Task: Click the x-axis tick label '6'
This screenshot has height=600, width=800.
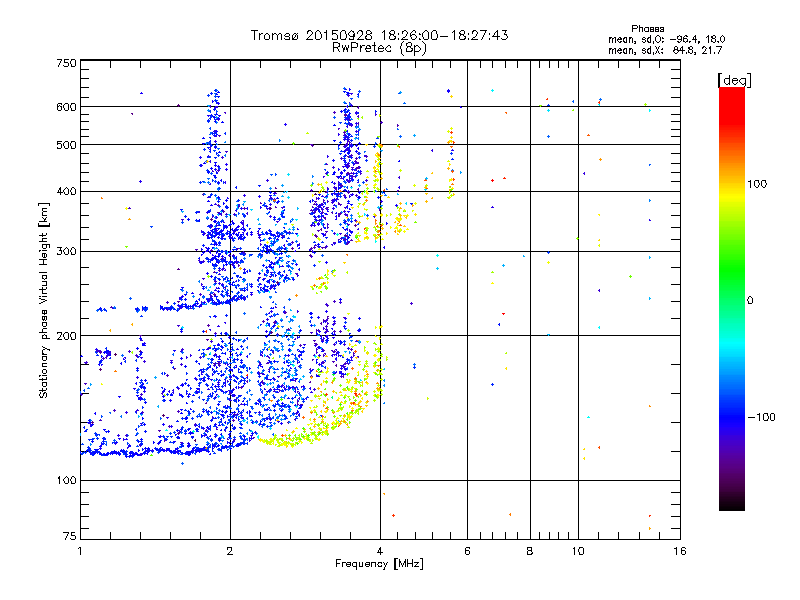Action: tap(467, 551)
